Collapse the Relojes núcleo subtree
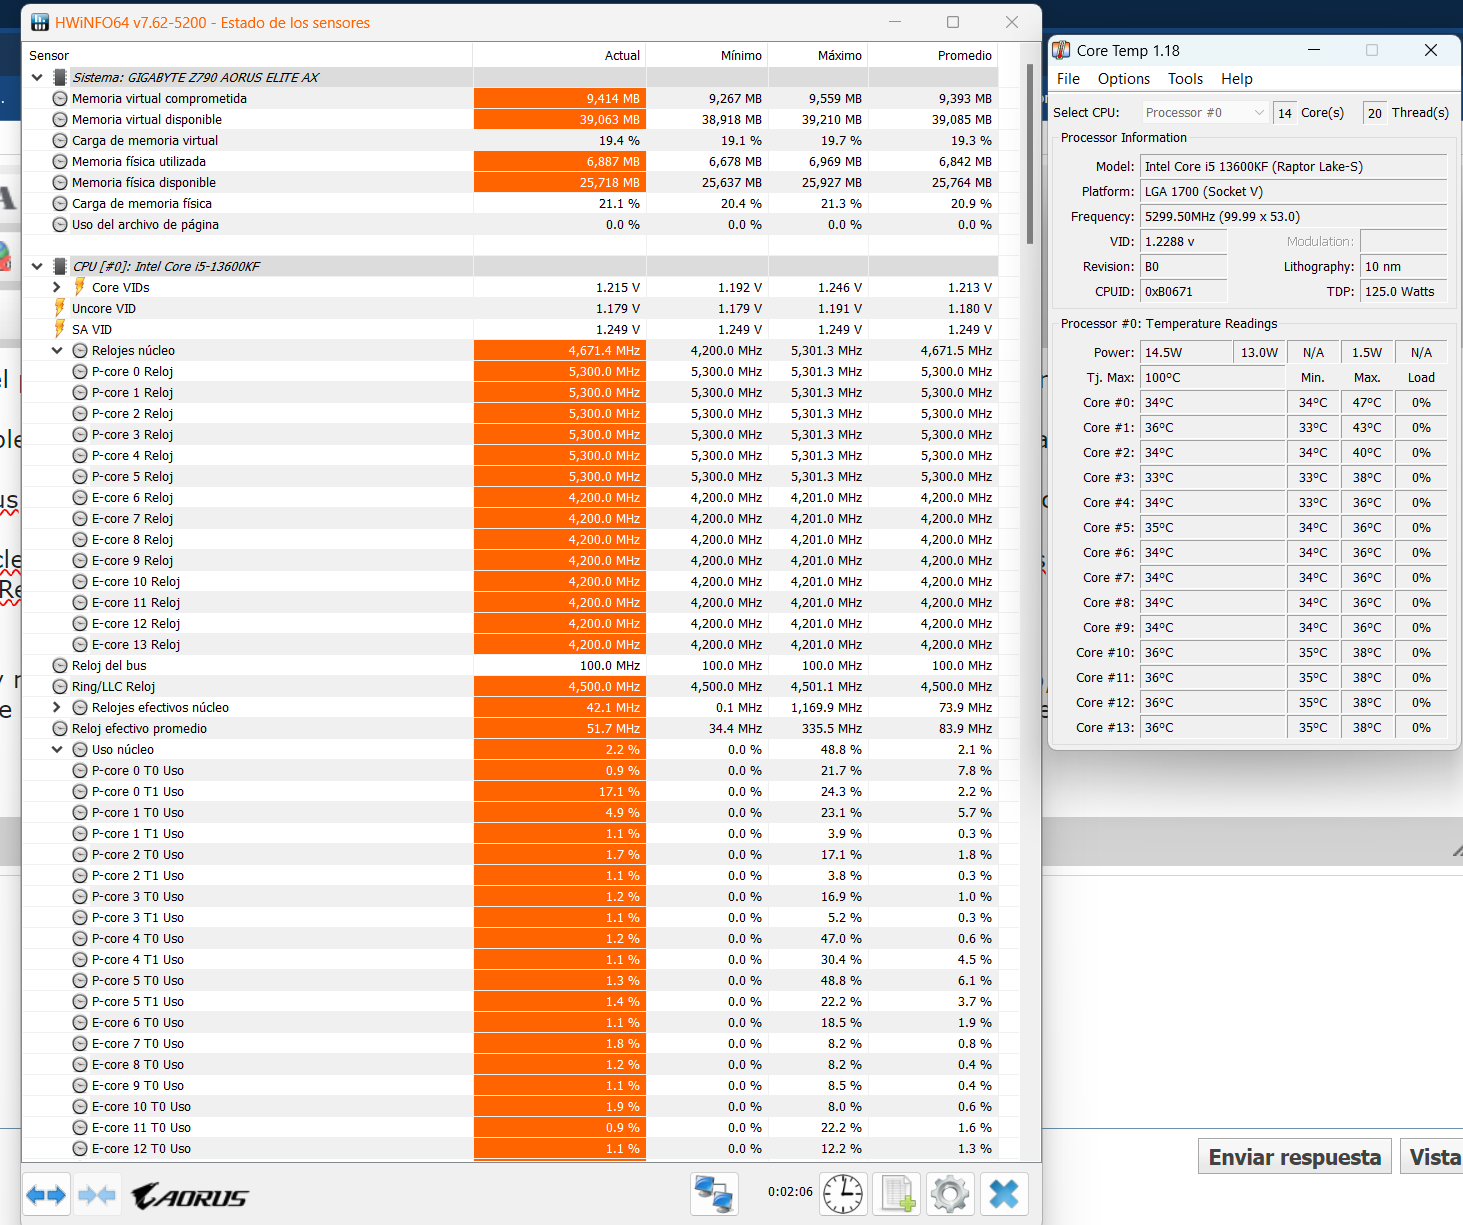1463x1225 pixels. click(57, 350)
